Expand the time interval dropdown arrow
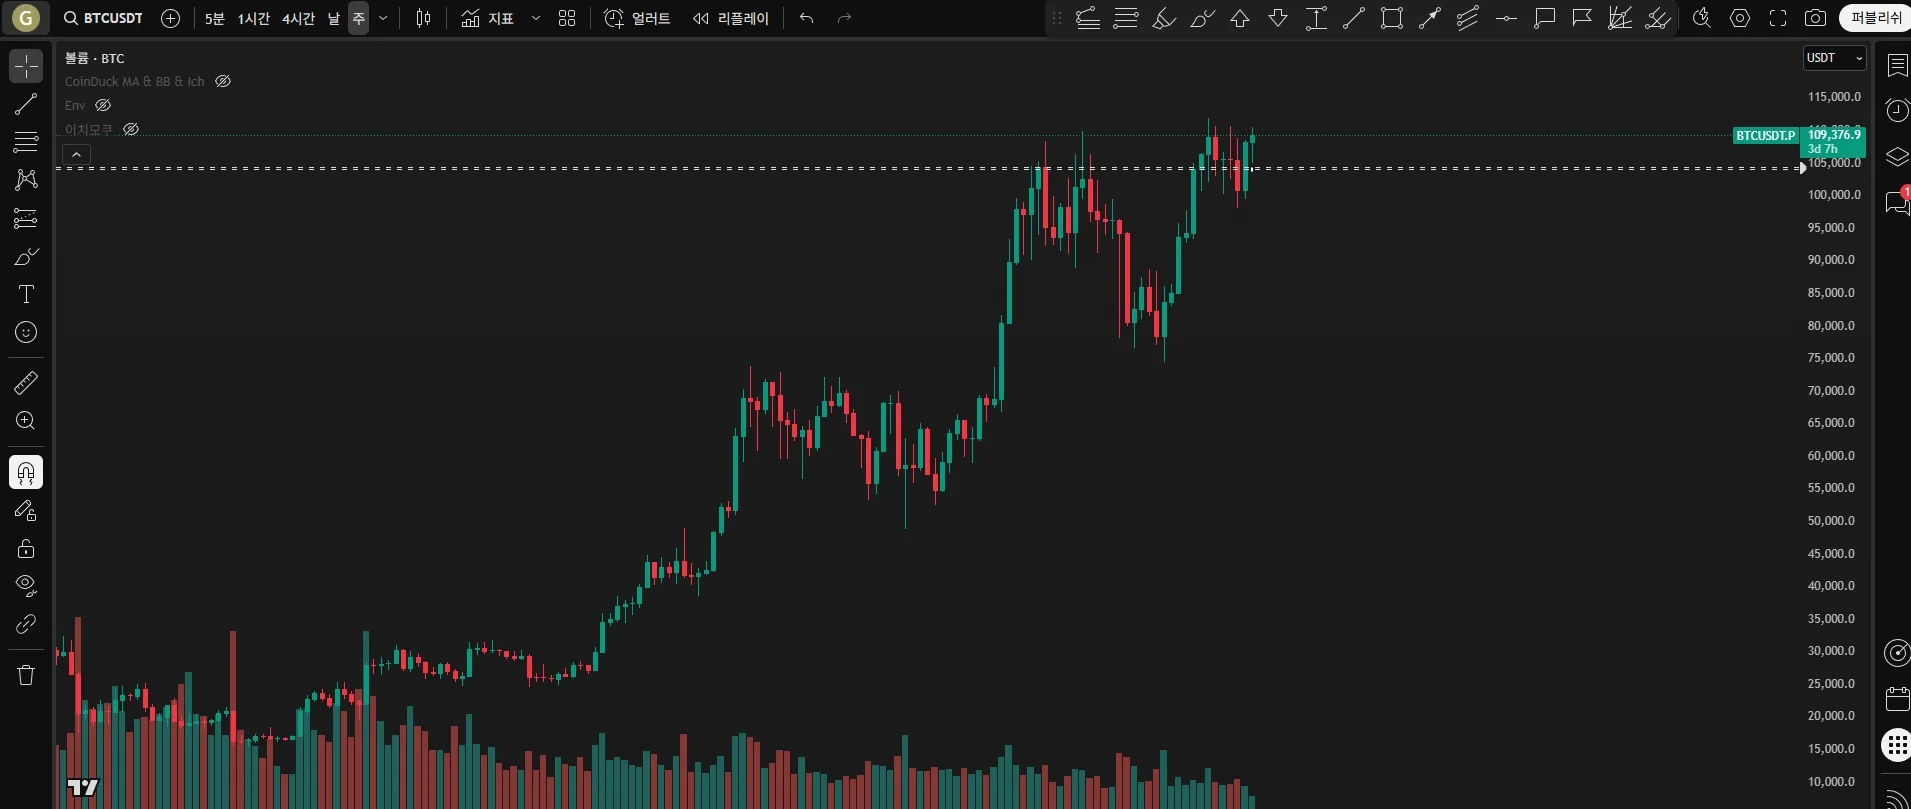Screen dimensions: 1911x809 click(383, 18)
